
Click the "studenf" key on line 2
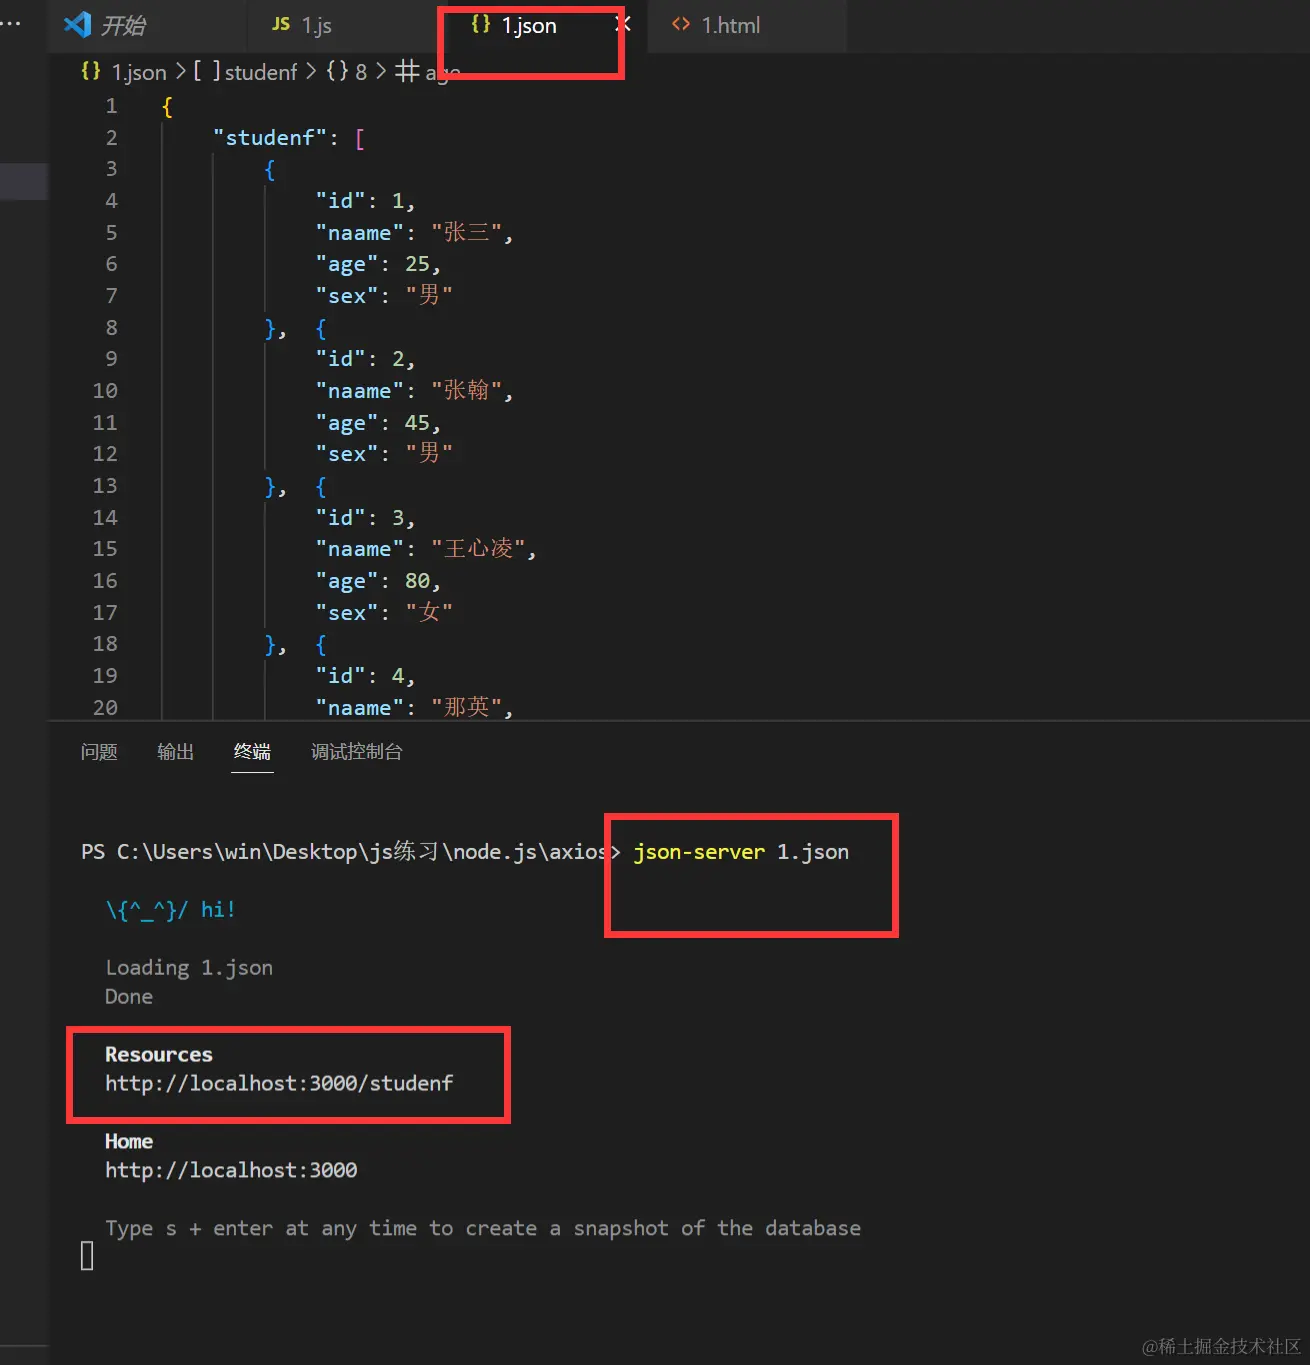pos(269,138)
